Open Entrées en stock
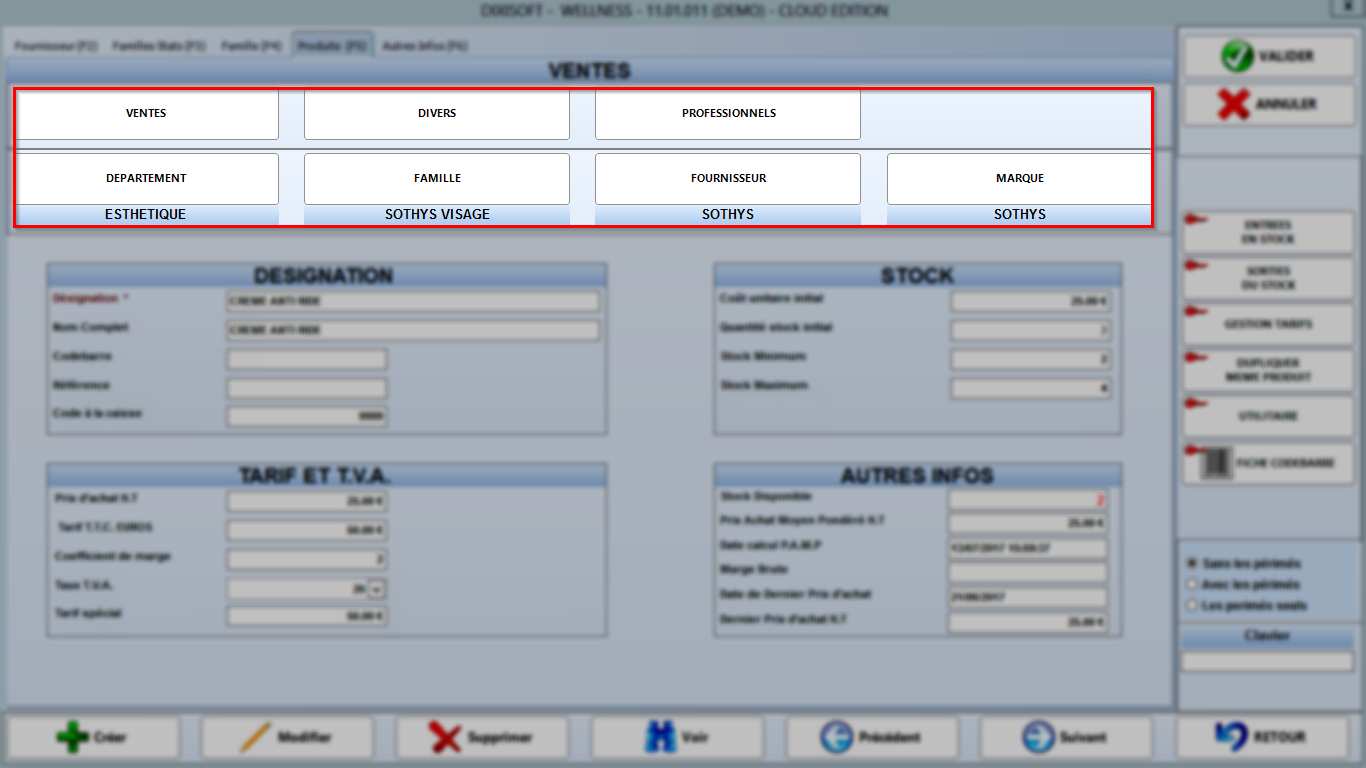 click(1268, 232)
